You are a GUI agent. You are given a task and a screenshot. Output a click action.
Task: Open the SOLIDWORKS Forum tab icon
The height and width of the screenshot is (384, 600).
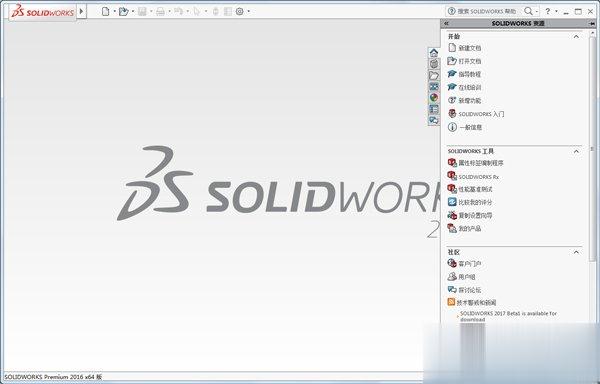click(434, 120)
